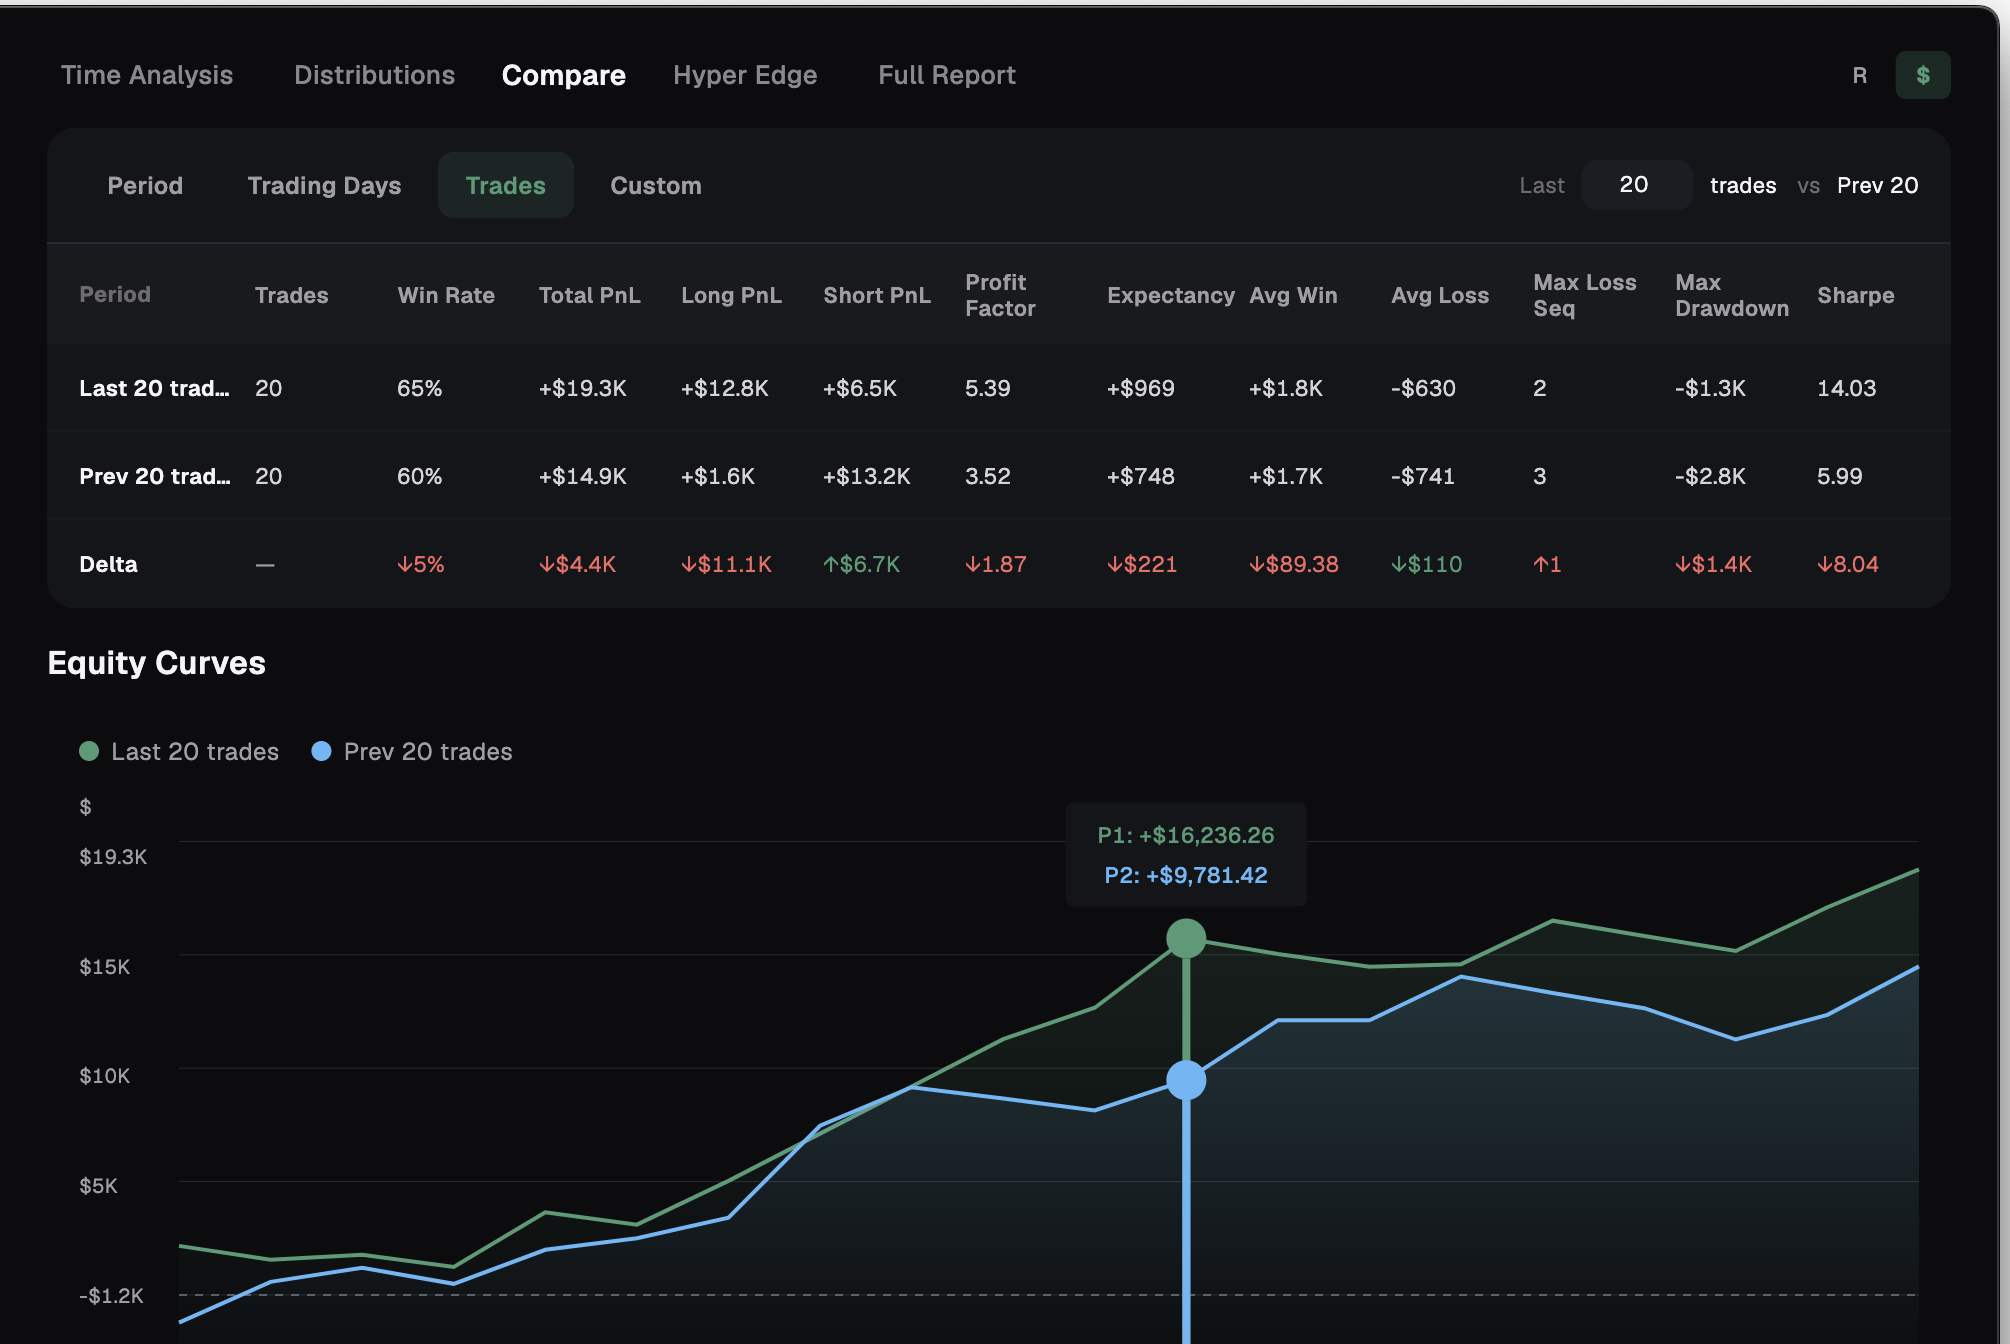Click the +$19.3K total PnL cell
The height and width of the screenshot is (1344, 2010).
tap(582, 388)
